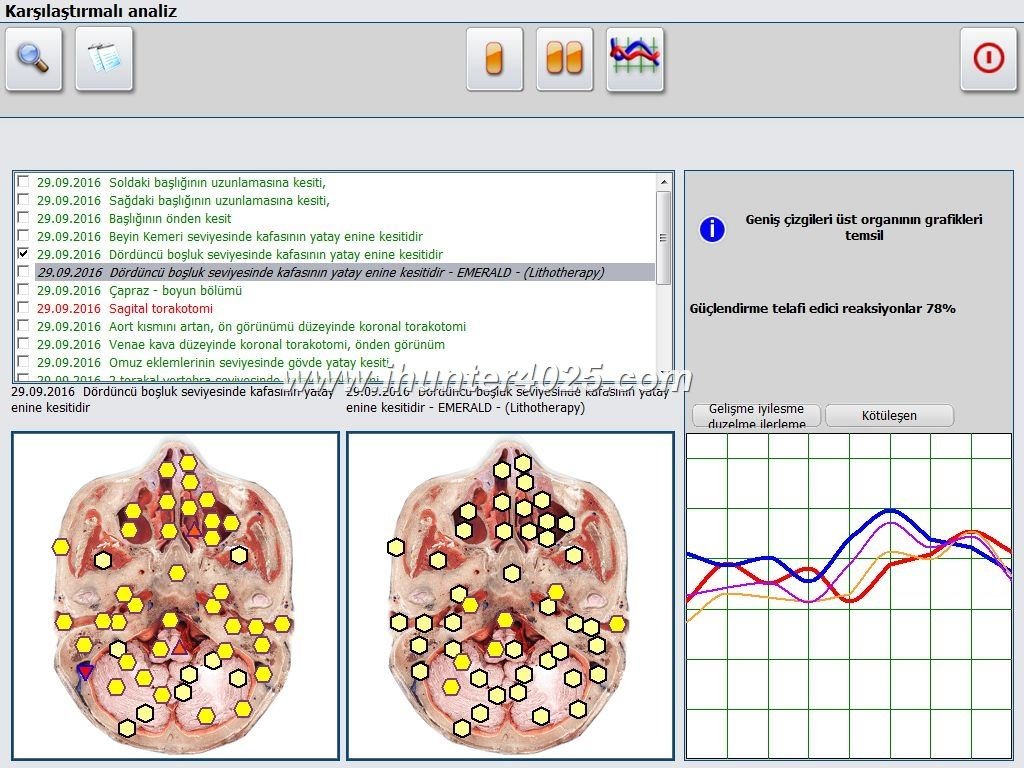Open the graph comparison view
Image resolution: width=1024 pixels, height=768 pixels.
pos(634,60)
